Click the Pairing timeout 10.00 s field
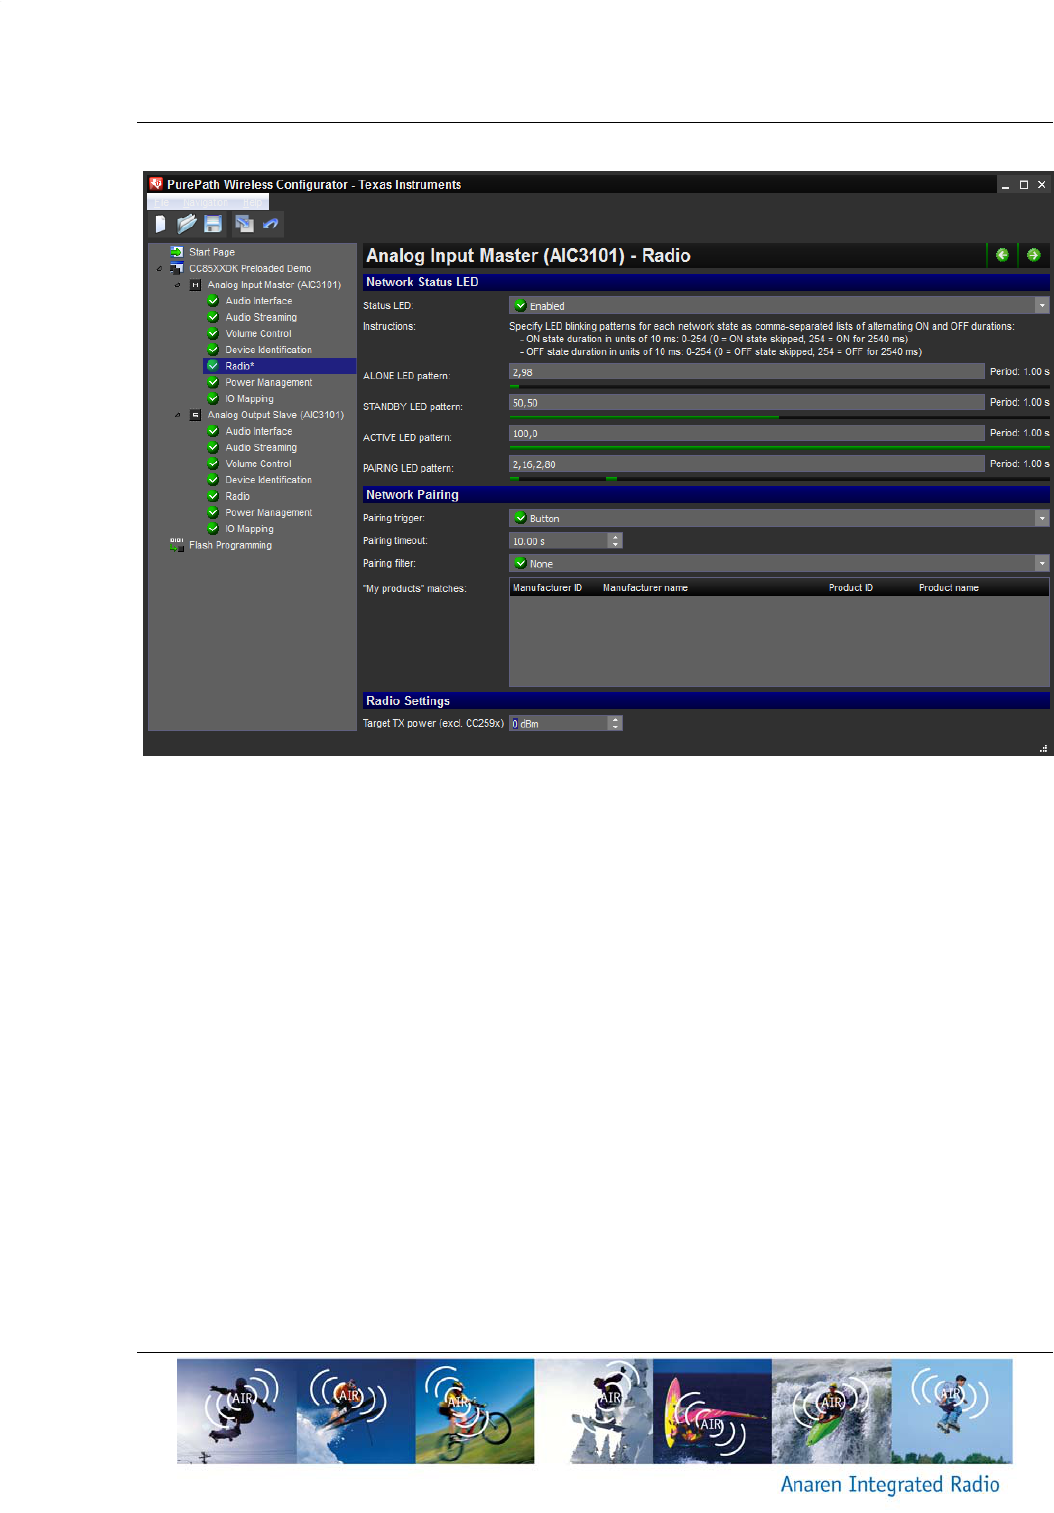Screen dimensions: 1054x1513 point(560,541)
